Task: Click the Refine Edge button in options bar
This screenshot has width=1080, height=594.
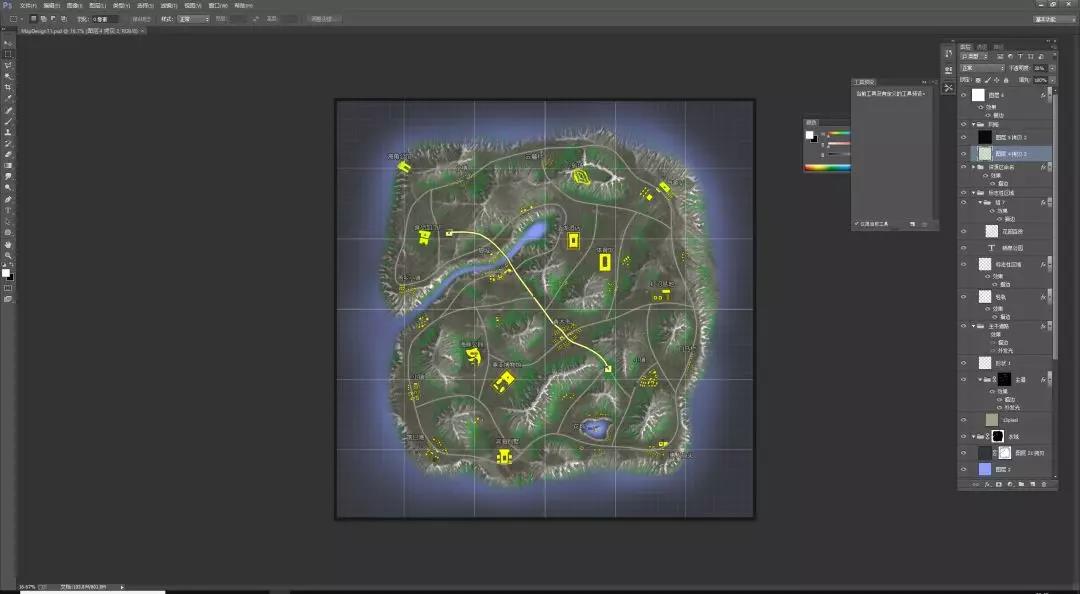Action: coord(324,19)
